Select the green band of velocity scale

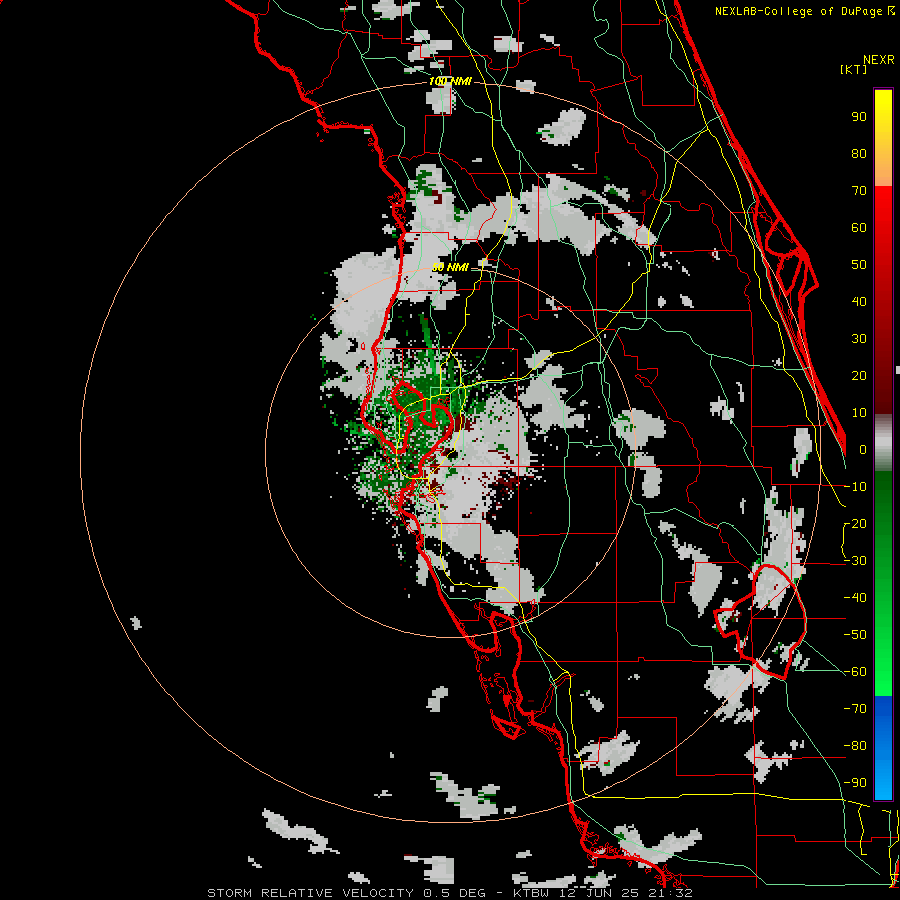click(x=883, y=583)
